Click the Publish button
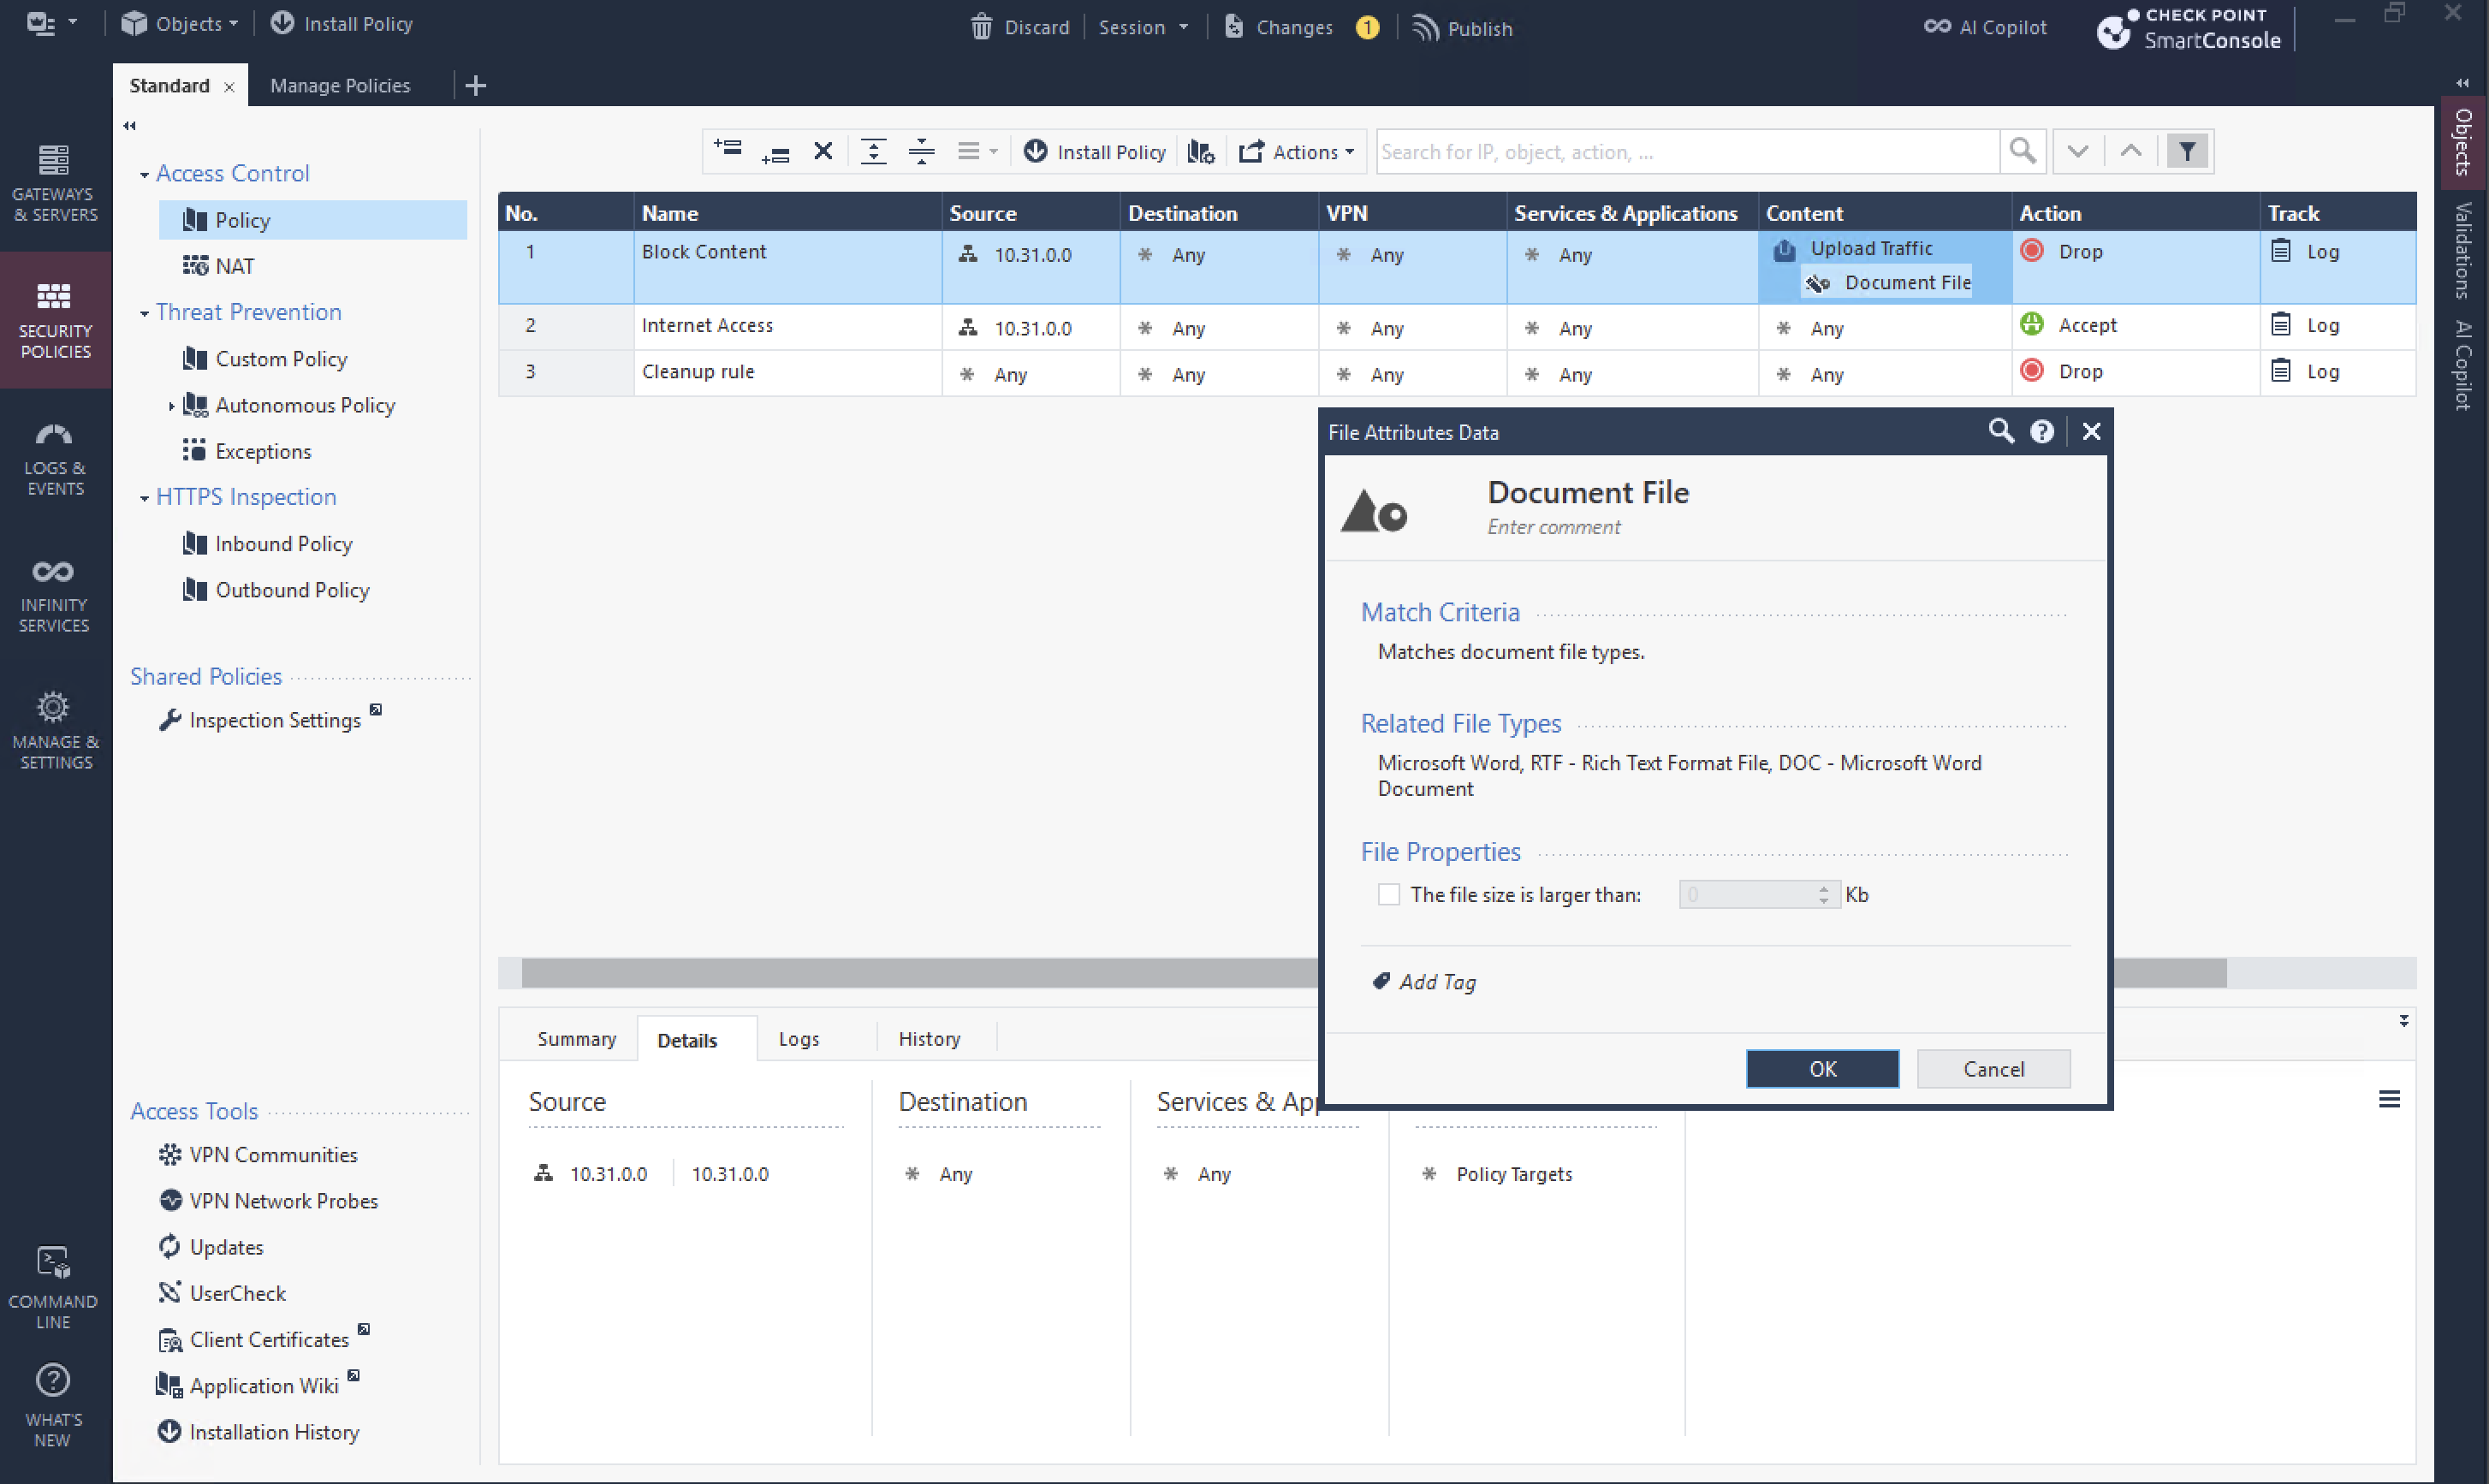Screen dimensions: 2489x1484 click(1462, 27)
